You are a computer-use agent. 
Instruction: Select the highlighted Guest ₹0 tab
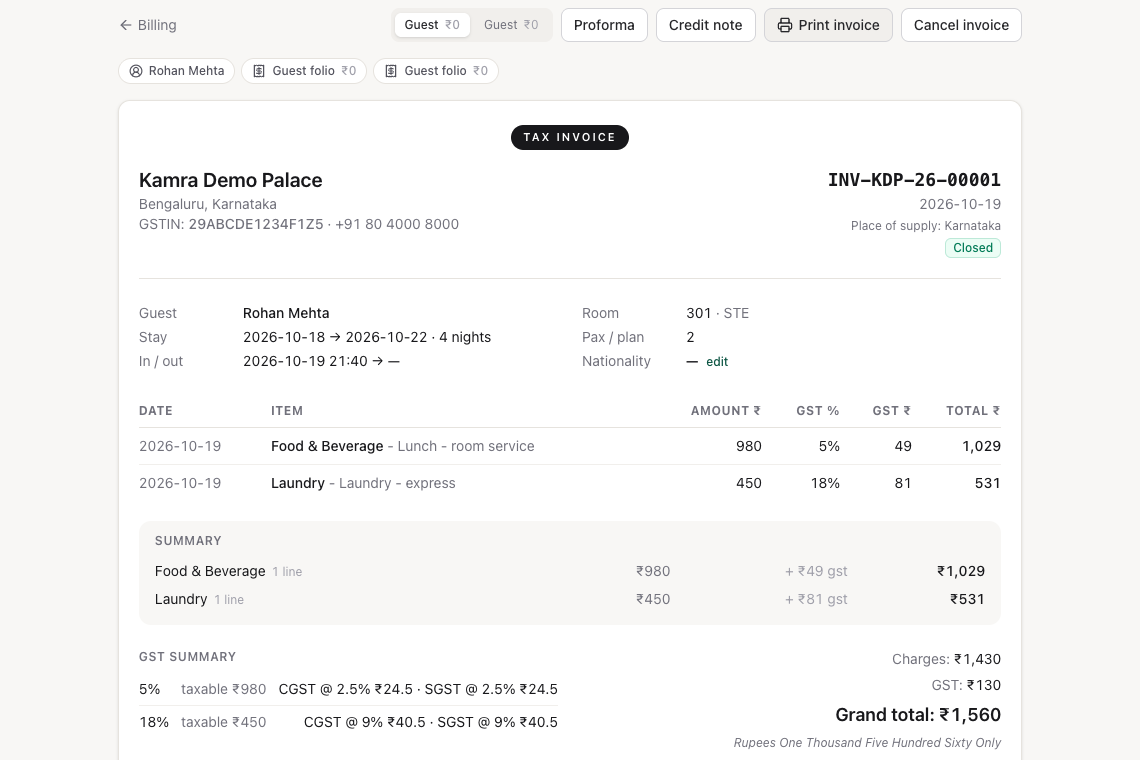tap(432, 25)
